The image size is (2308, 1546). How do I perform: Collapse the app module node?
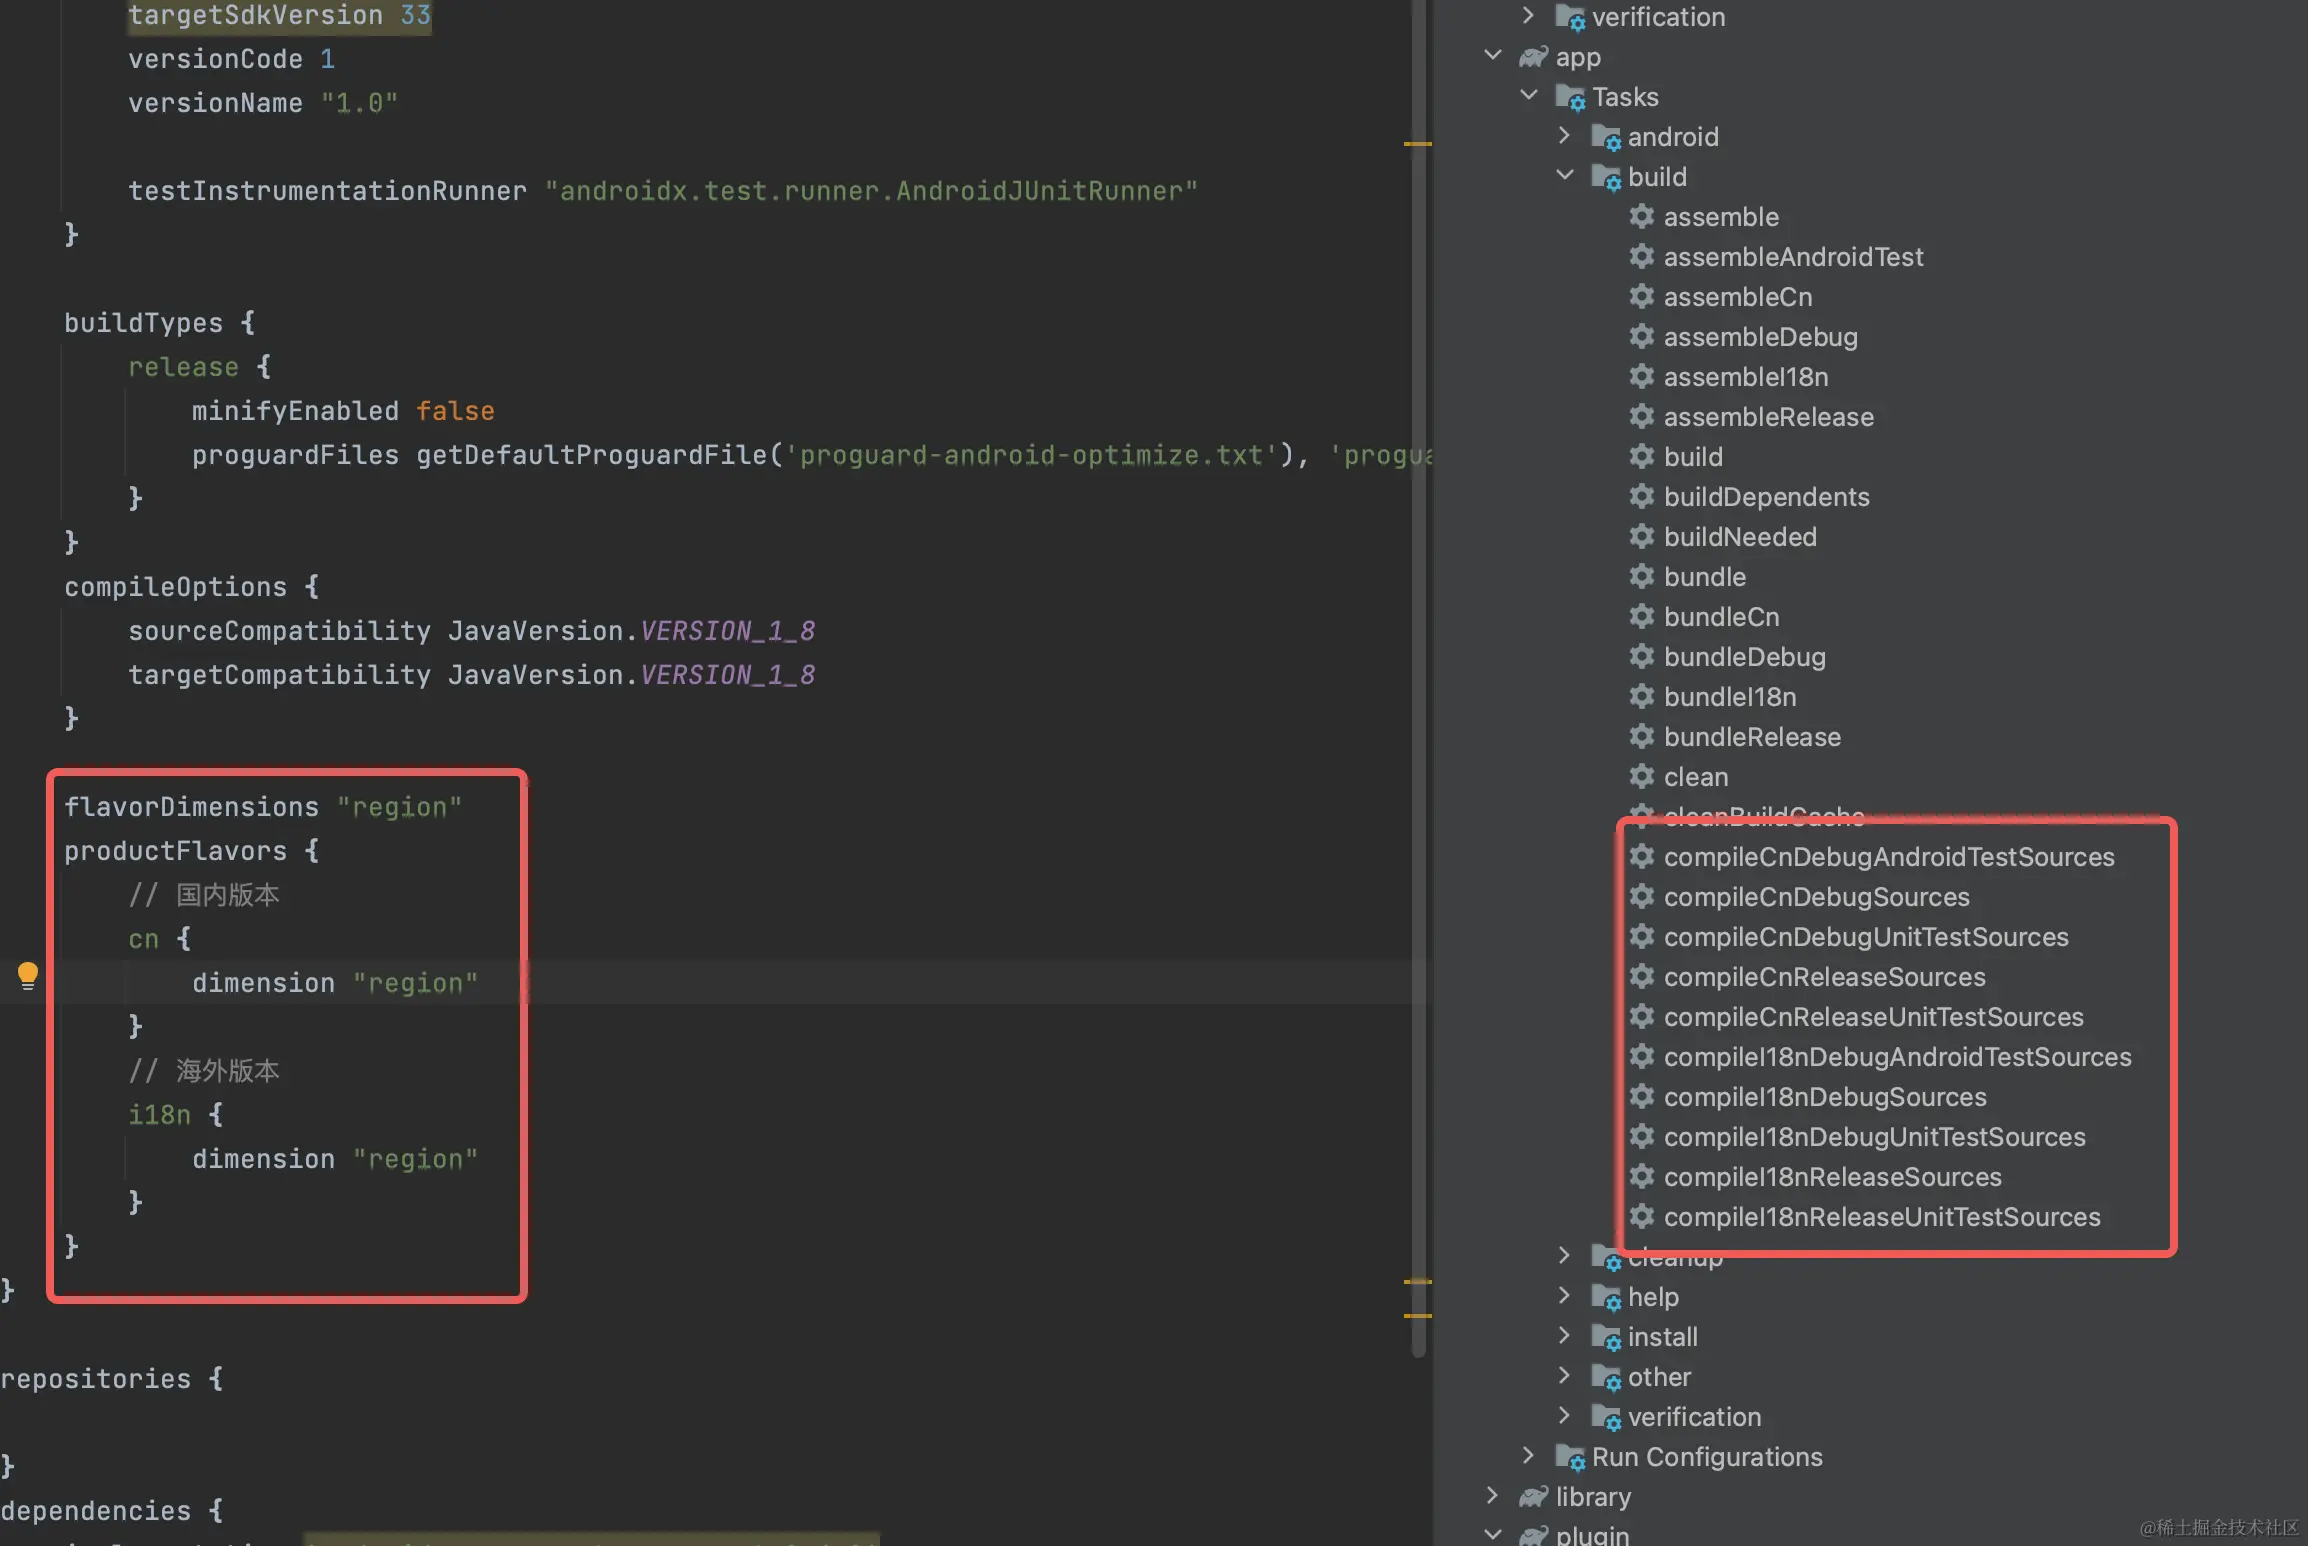[1493, 55]
